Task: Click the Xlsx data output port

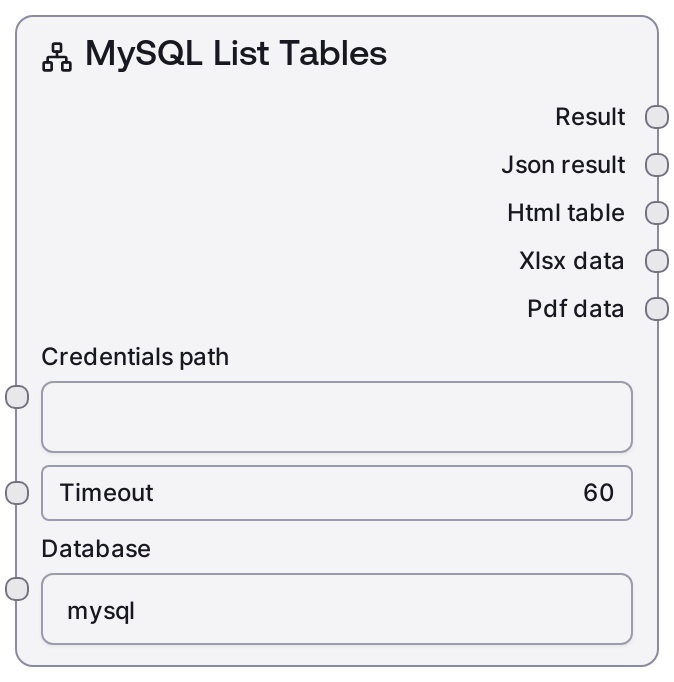Action: [x=657, y=261]
